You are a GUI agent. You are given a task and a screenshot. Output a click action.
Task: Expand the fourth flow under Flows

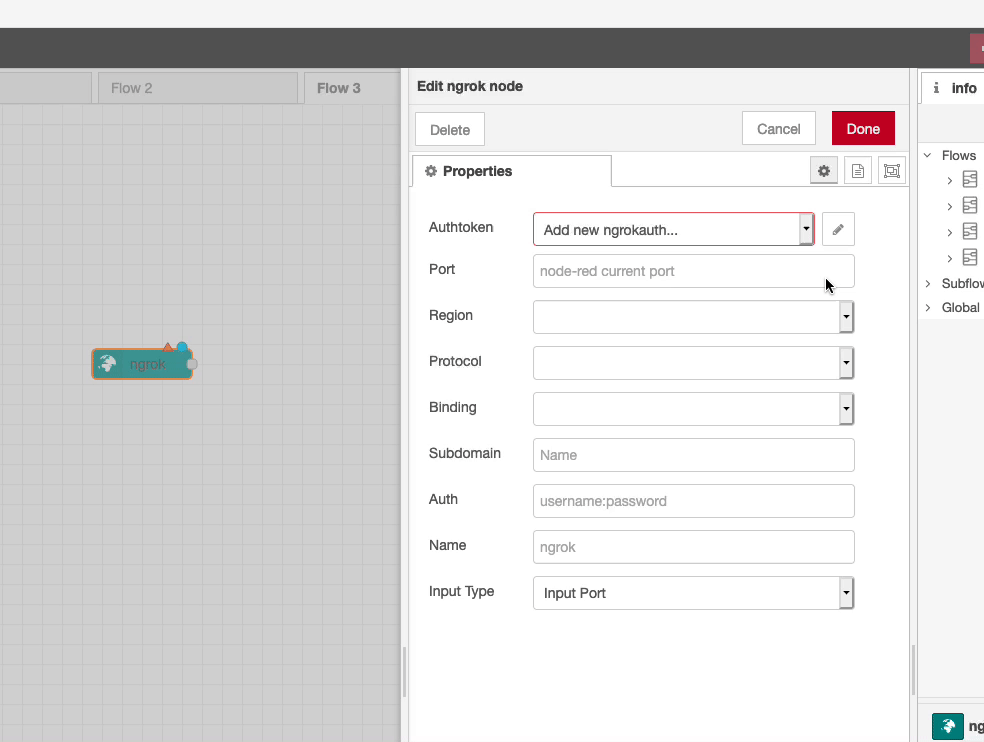click(949, 259)
